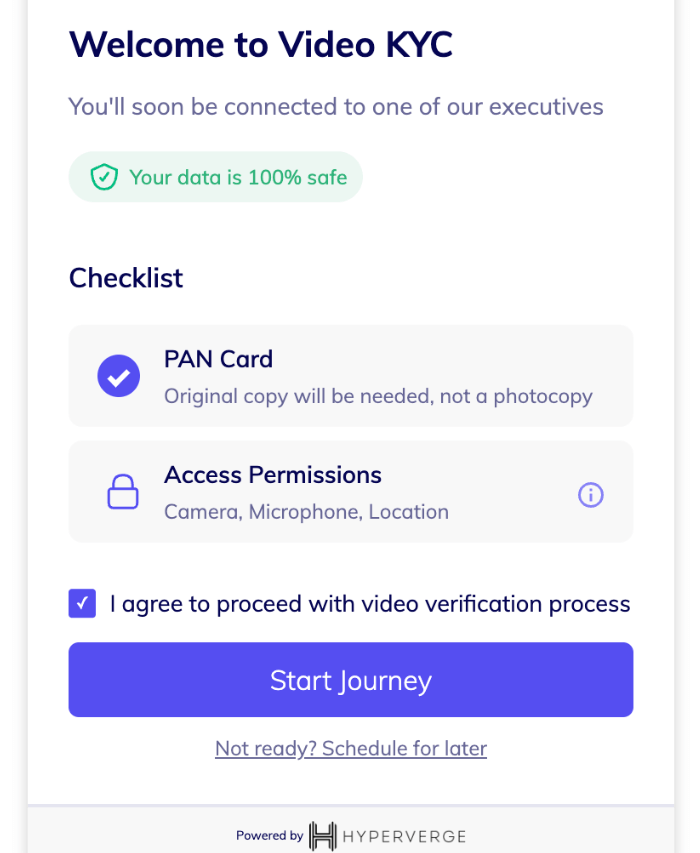Open the Access Permissions info icon
Viewport: 700px width, 853px height.
tap(591, 494)
